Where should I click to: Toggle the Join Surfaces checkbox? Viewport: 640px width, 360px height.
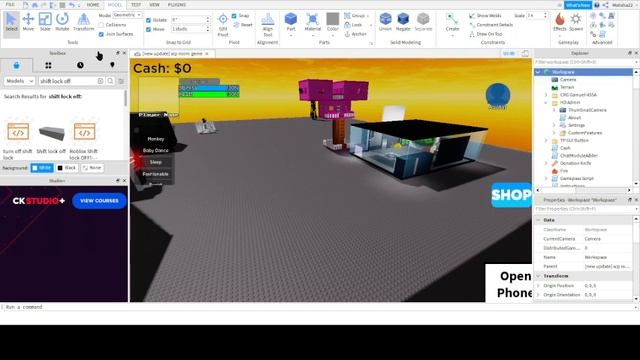pyautogui.click(x=101, y=34)
